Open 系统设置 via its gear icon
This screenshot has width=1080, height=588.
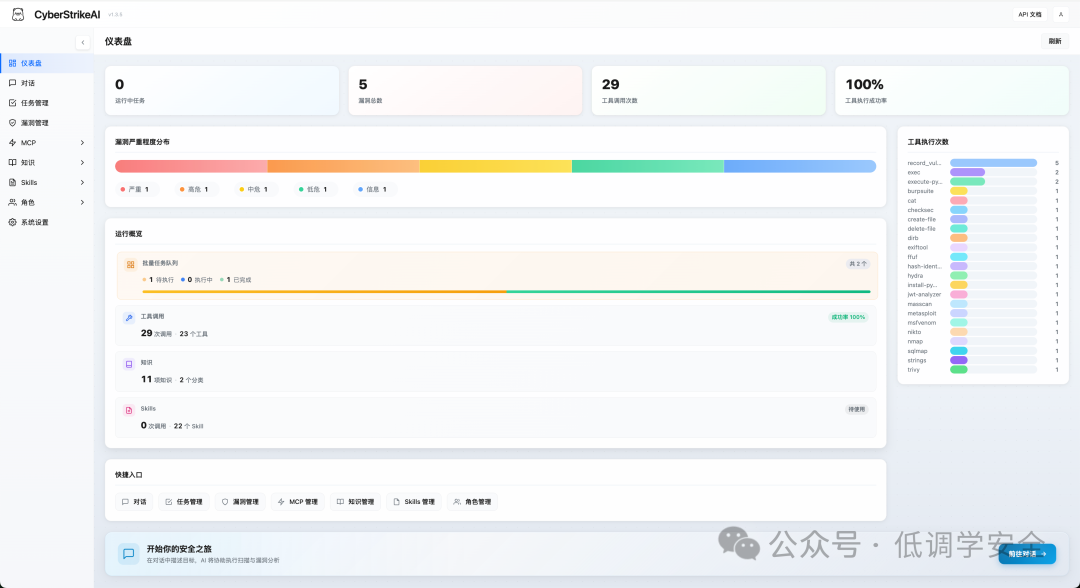click(x=12, y=222)
